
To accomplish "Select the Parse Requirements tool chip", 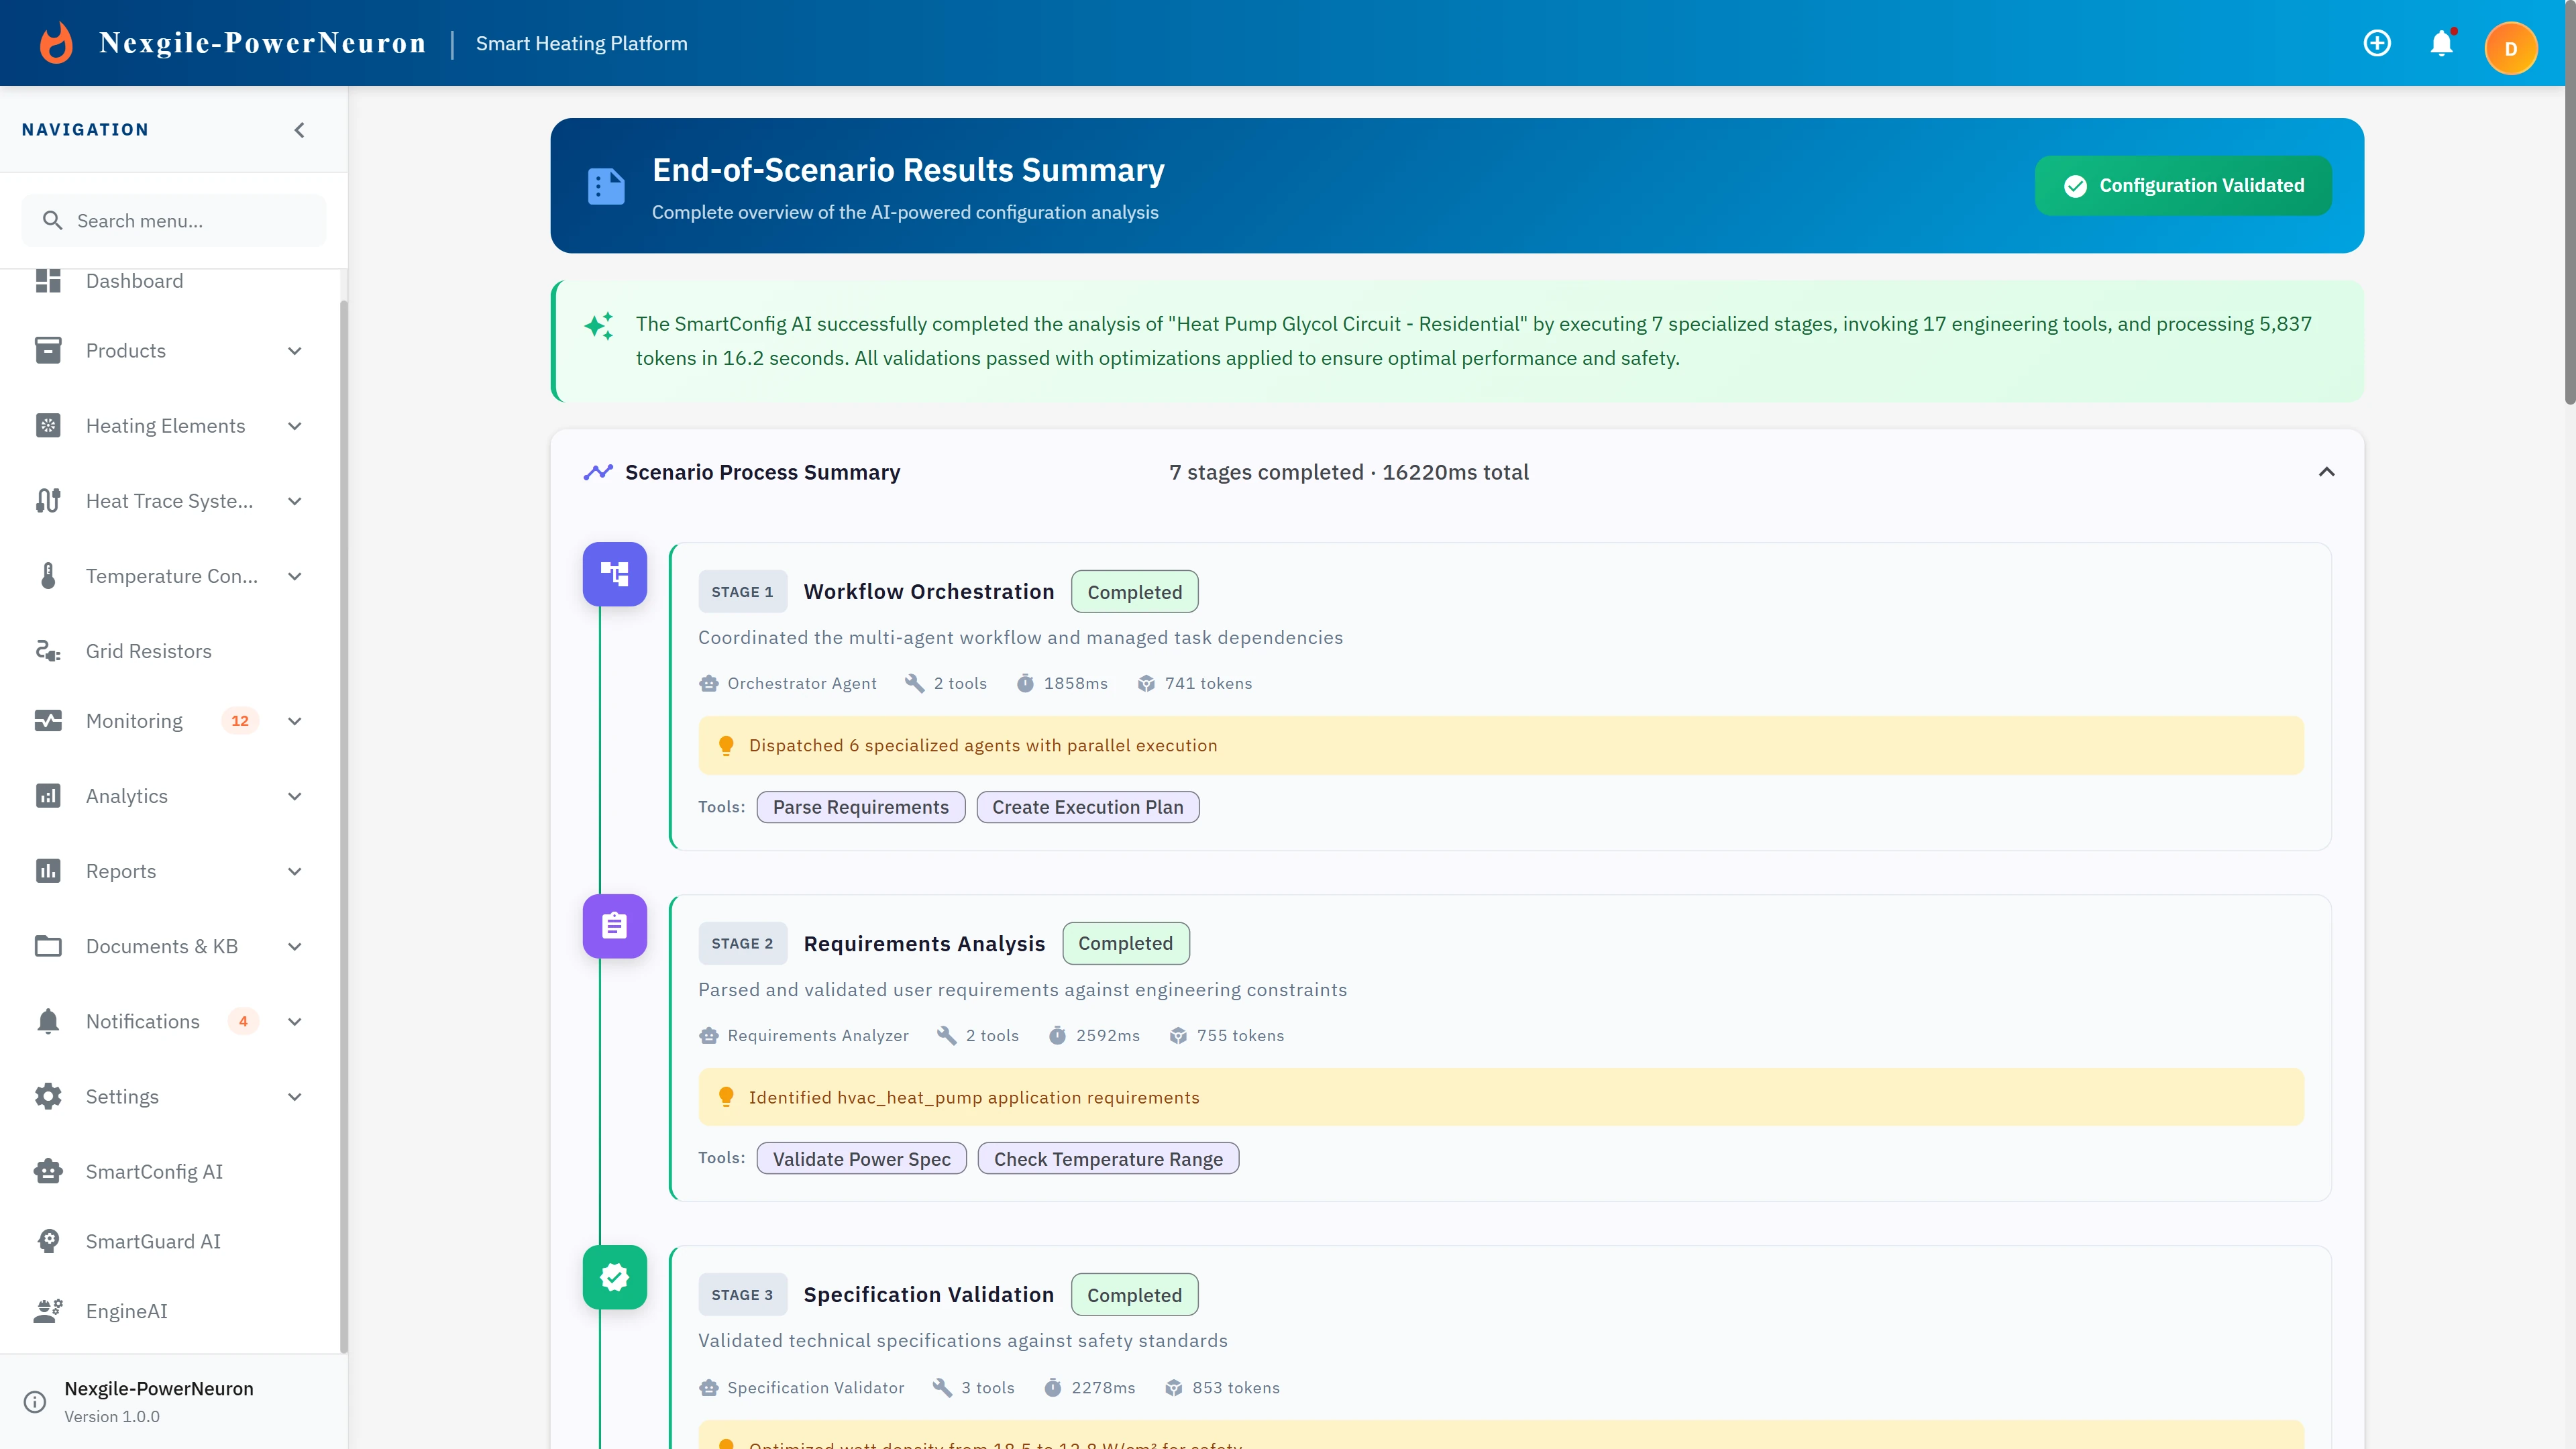I will 861,806.
